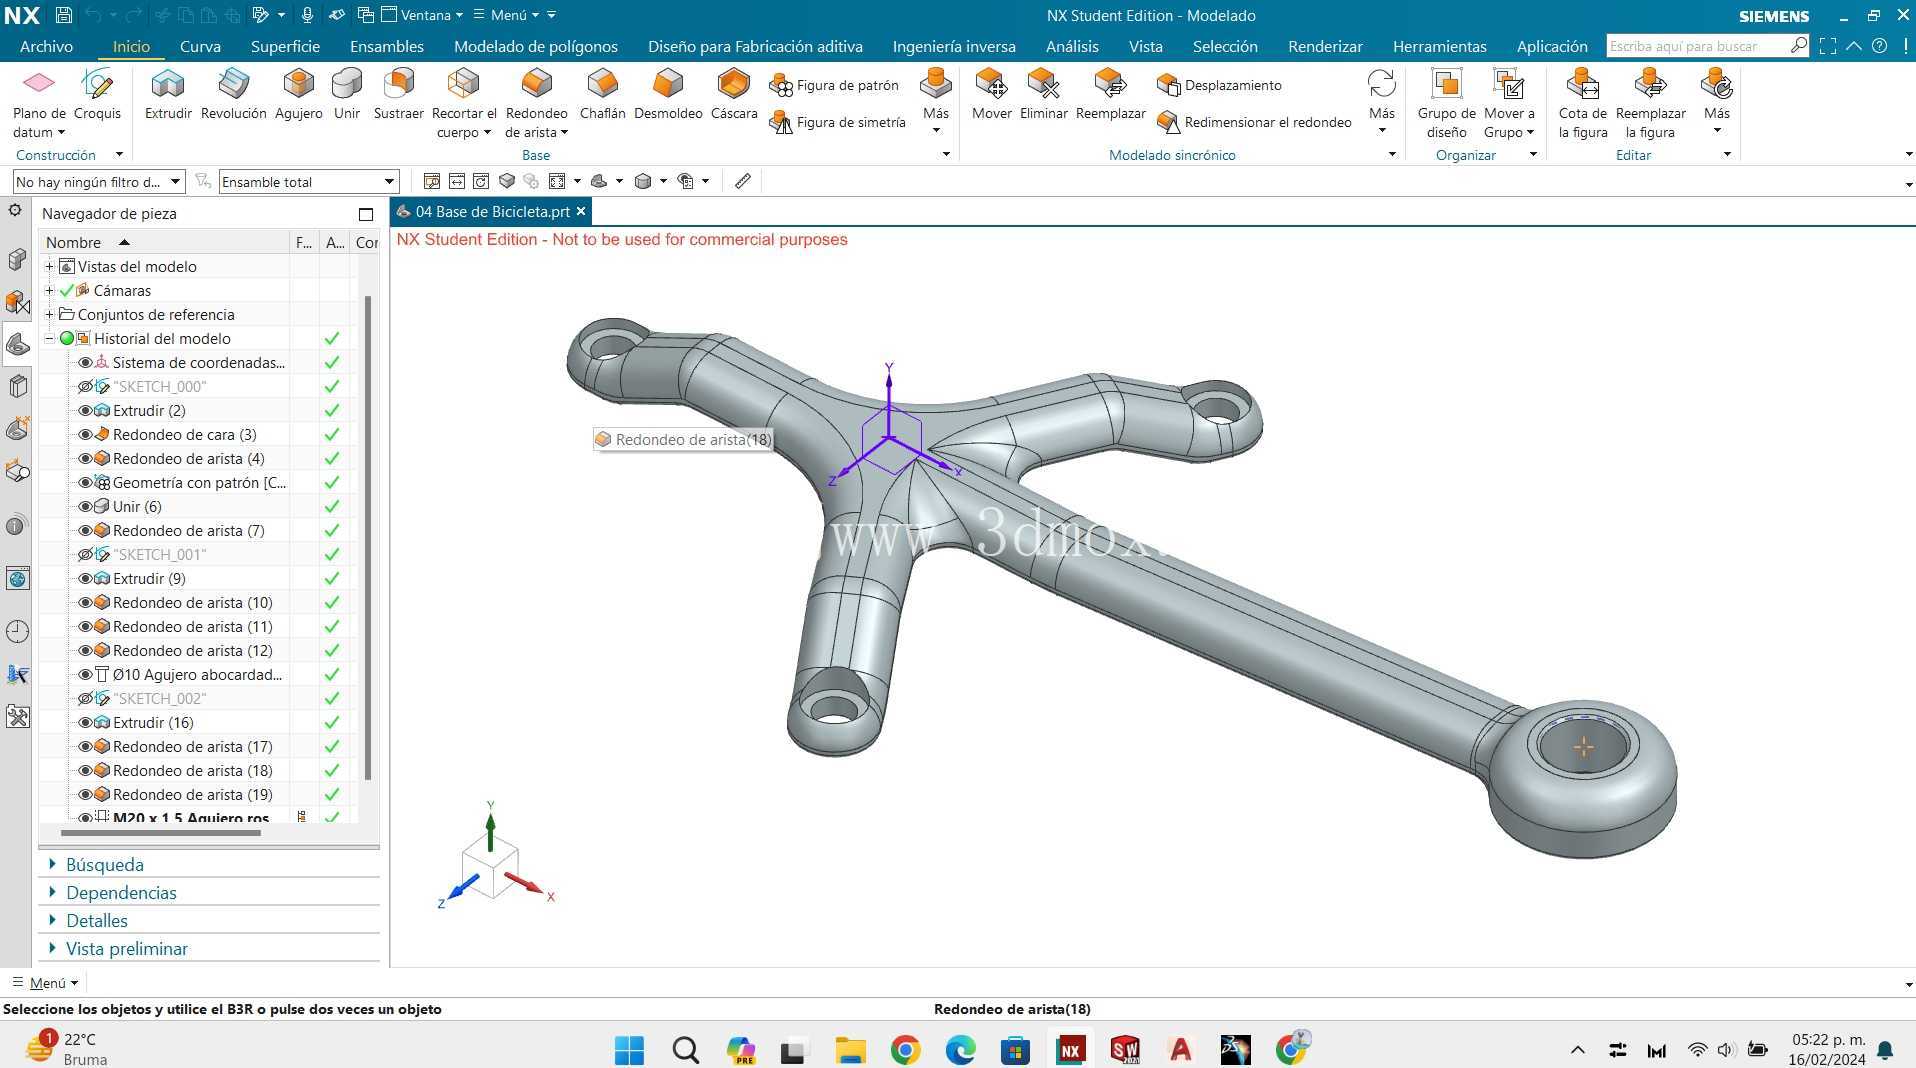Click Reemplazar la figura
The width and height of the screenshot is (1916, 1068).
tap(1650, 104)
